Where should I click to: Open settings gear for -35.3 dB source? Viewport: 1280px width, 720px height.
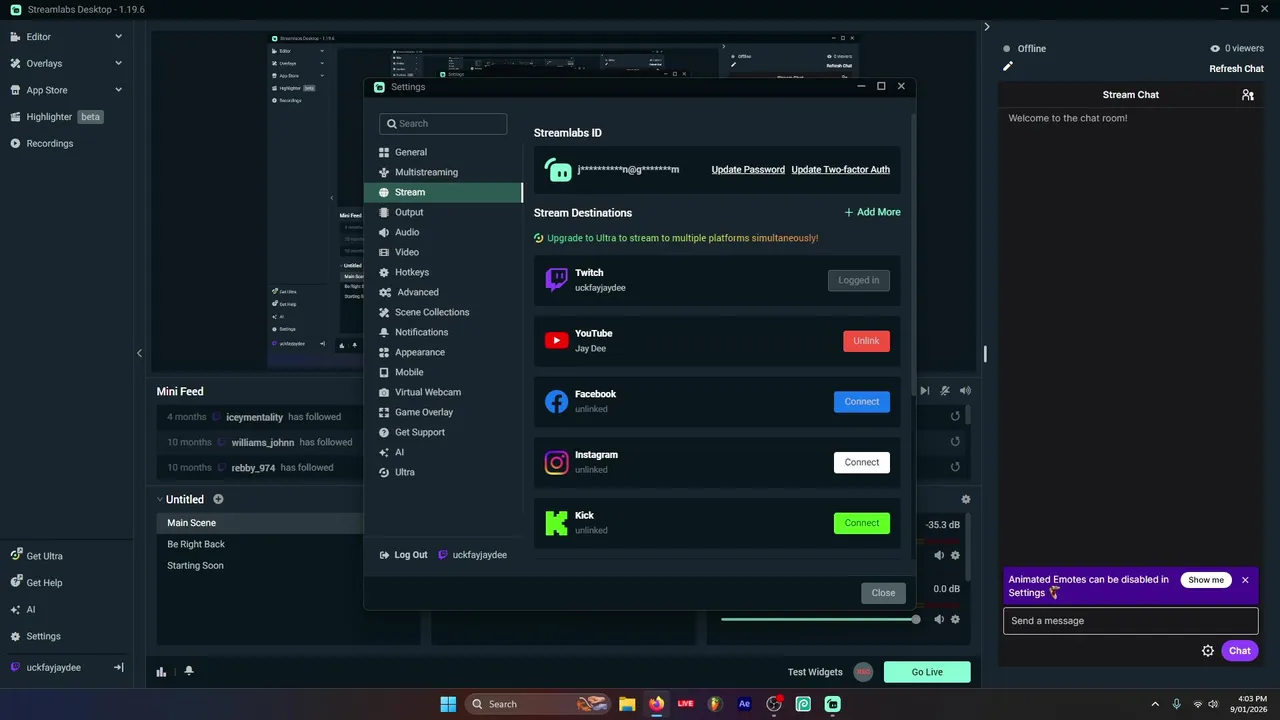(955, 555)
